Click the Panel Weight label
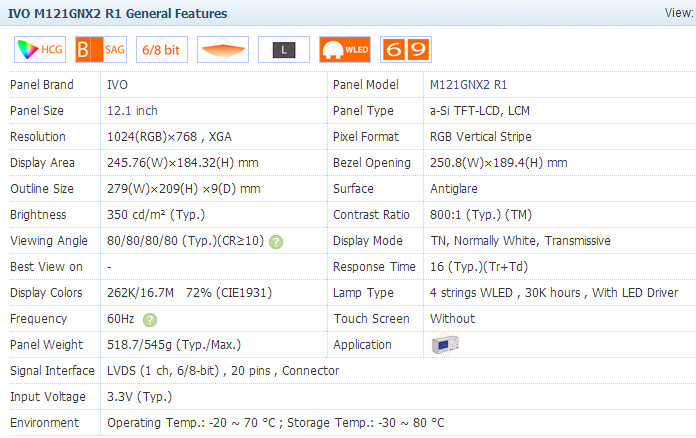 tap(47, 345)
